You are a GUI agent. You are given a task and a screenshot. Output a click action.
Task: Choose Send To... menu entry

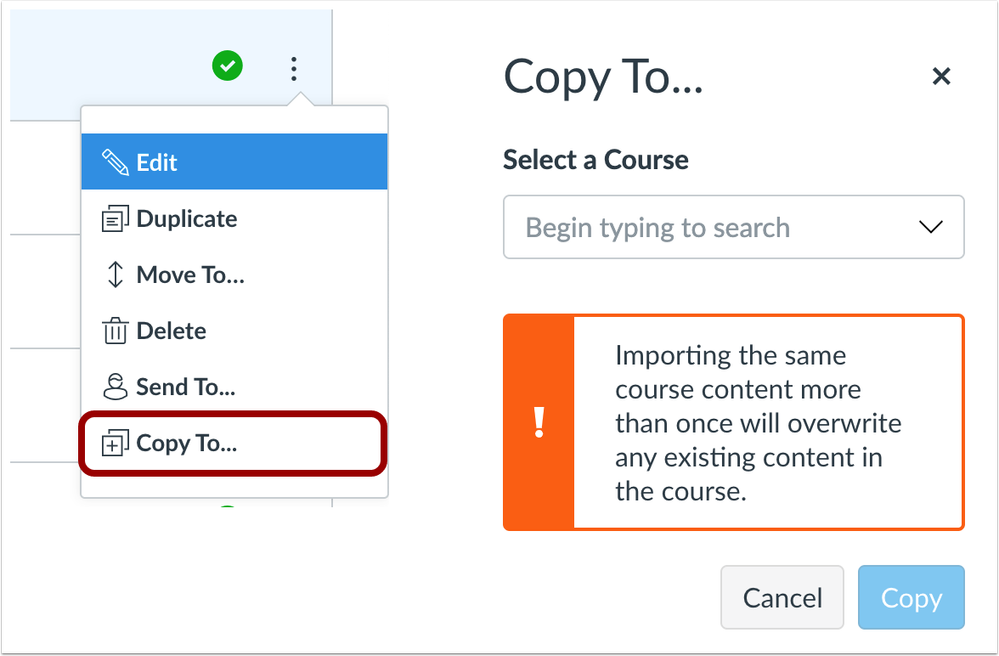(234, 387)
